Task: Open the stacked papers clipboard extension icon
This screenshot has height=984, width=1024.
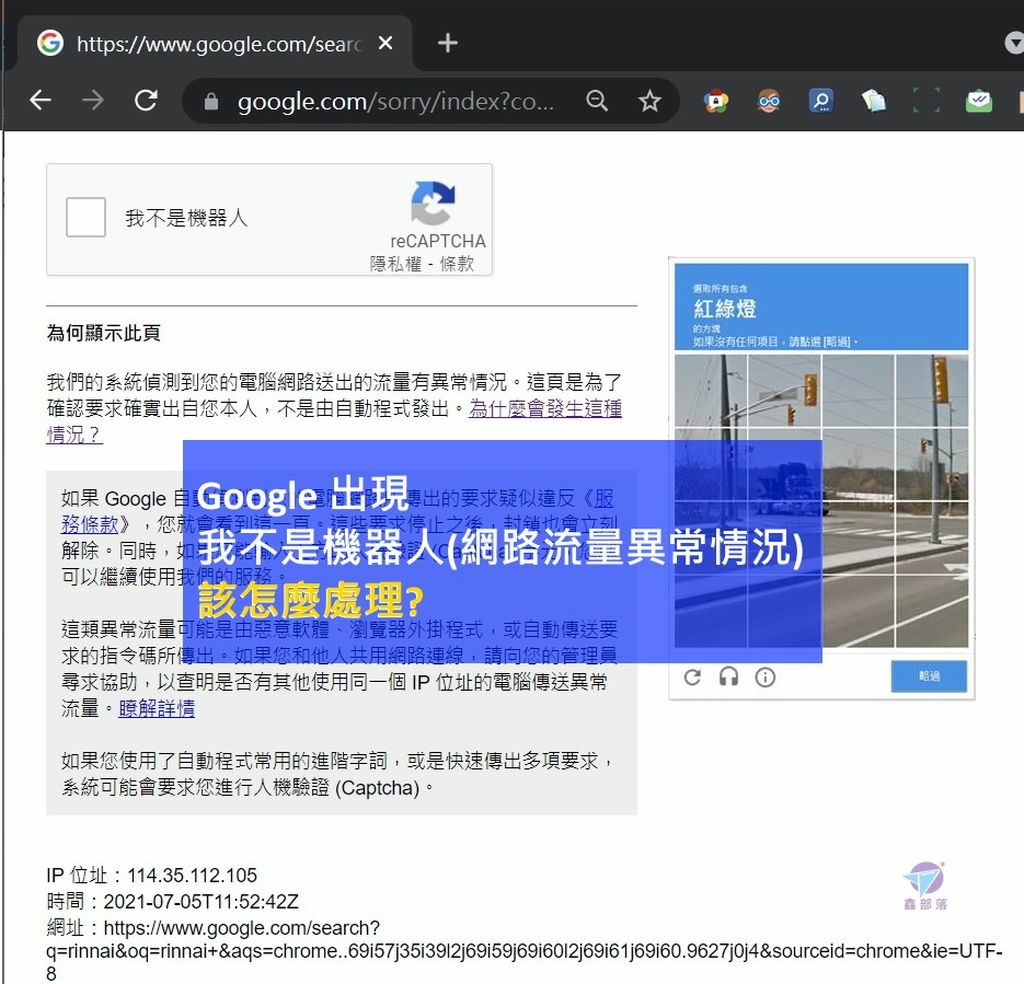Action: (874, 101)
